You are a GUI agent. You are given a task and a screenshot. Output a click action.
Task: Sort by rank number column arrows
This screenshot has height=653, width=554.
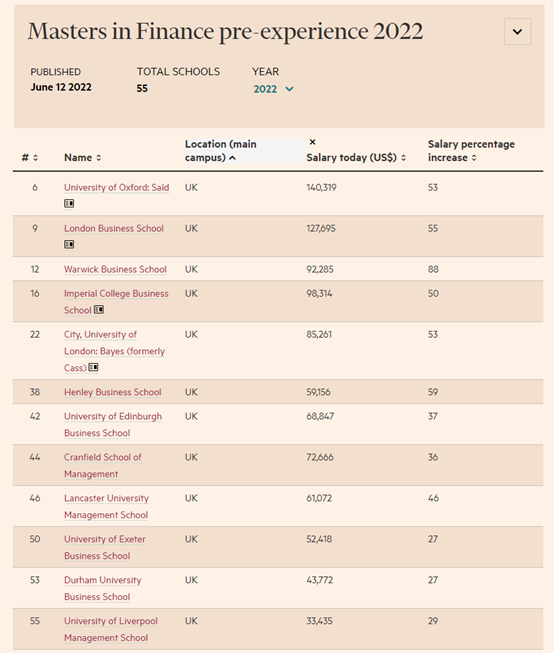click(35, 158)
